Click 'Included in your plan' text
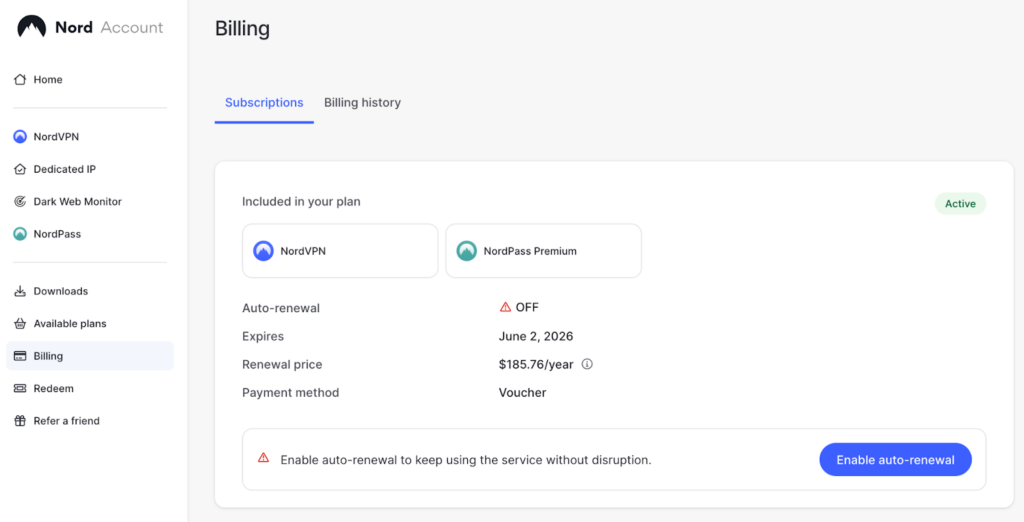The height and width of the screenshot is (522, 1024). tap(301, 202)
